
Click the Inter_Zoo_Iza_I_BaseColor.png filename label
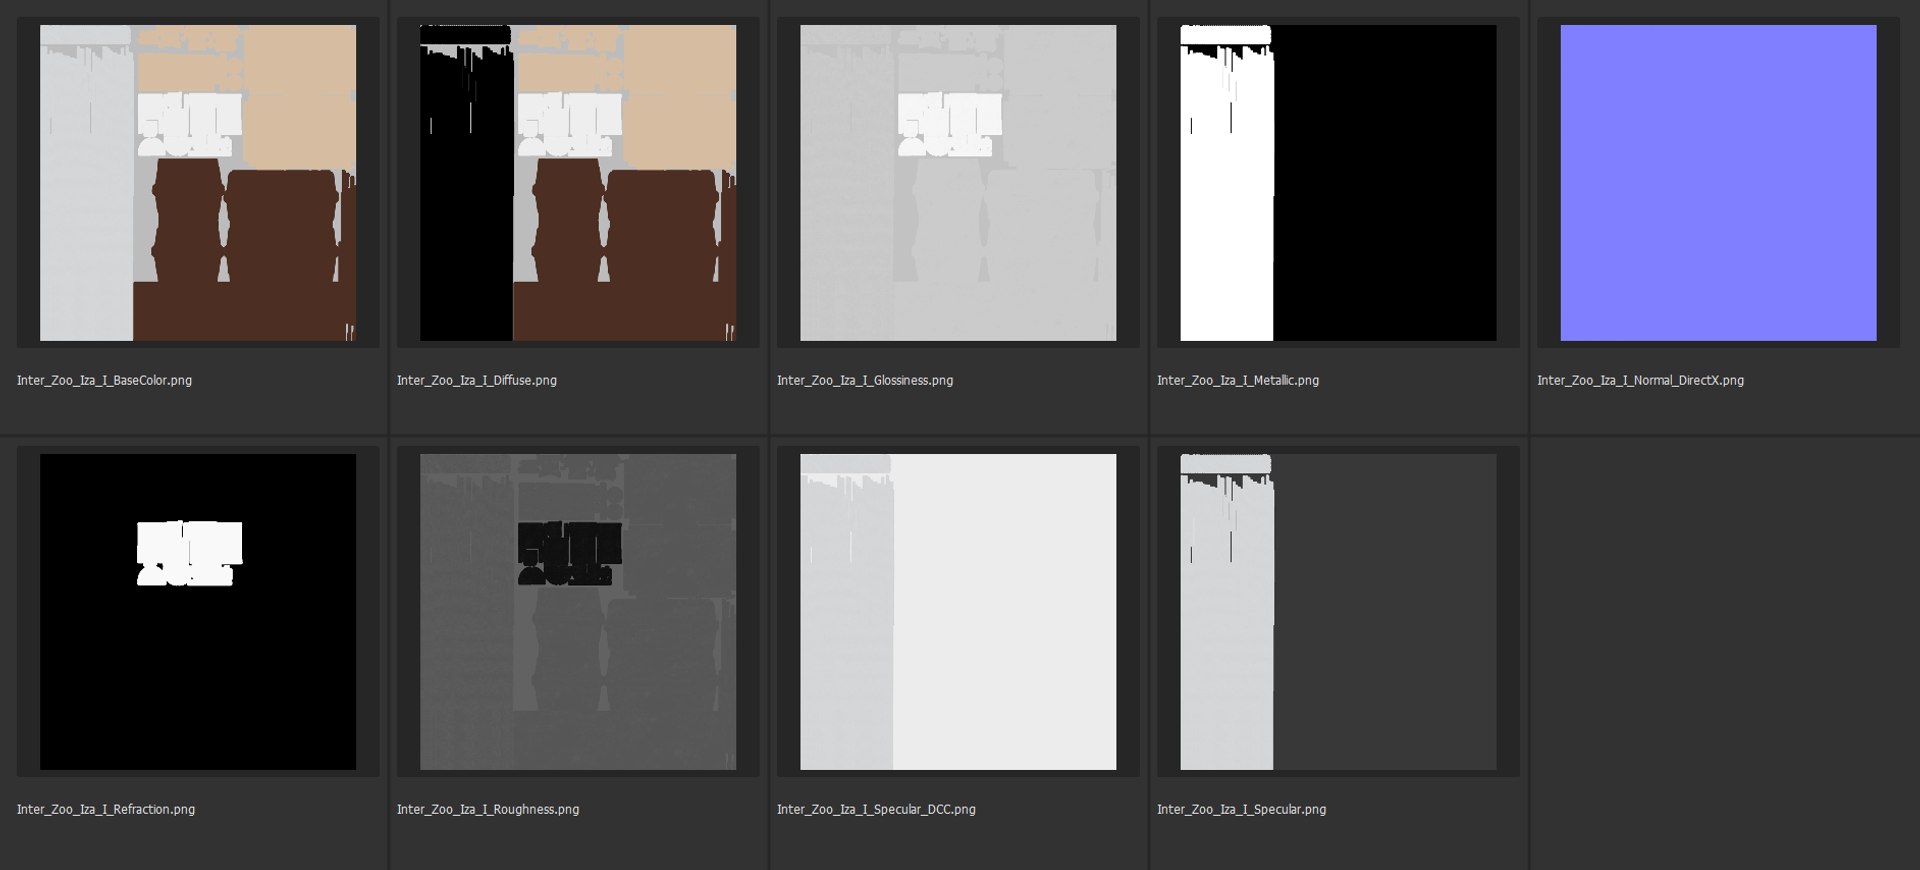click(104, 381)
